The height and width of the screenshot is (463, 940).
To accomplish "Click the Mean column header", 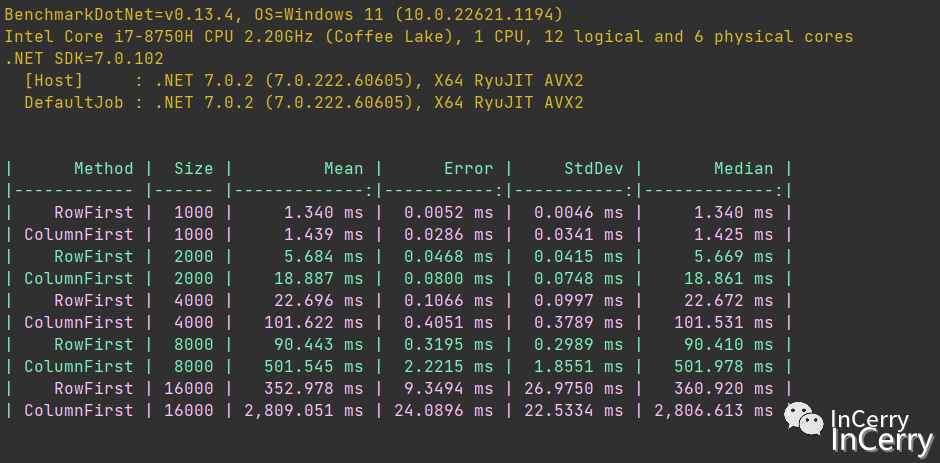I will tap(344, 169).
